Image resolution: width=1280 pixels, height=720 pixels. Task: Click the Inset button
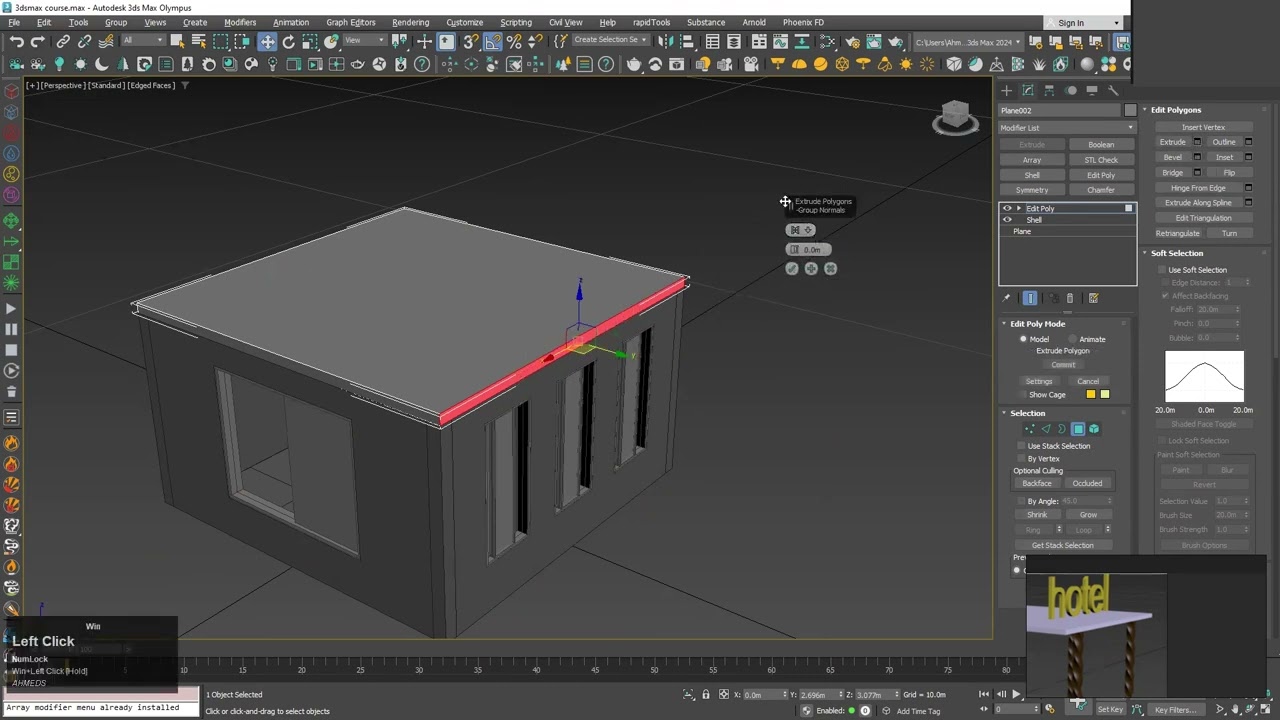(1224, 157)
